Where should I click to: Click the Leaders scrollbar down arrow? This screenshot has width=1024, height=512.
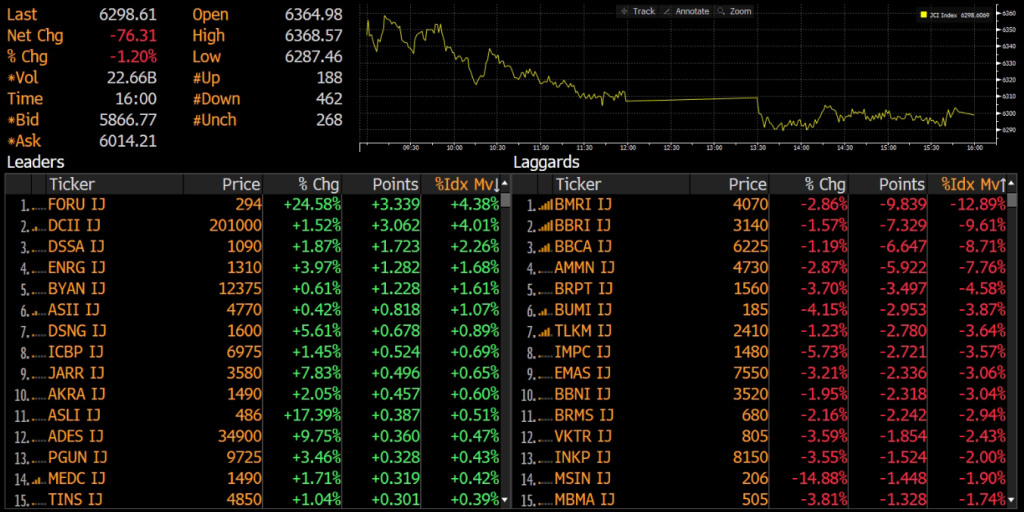click(x=505, y=501)
